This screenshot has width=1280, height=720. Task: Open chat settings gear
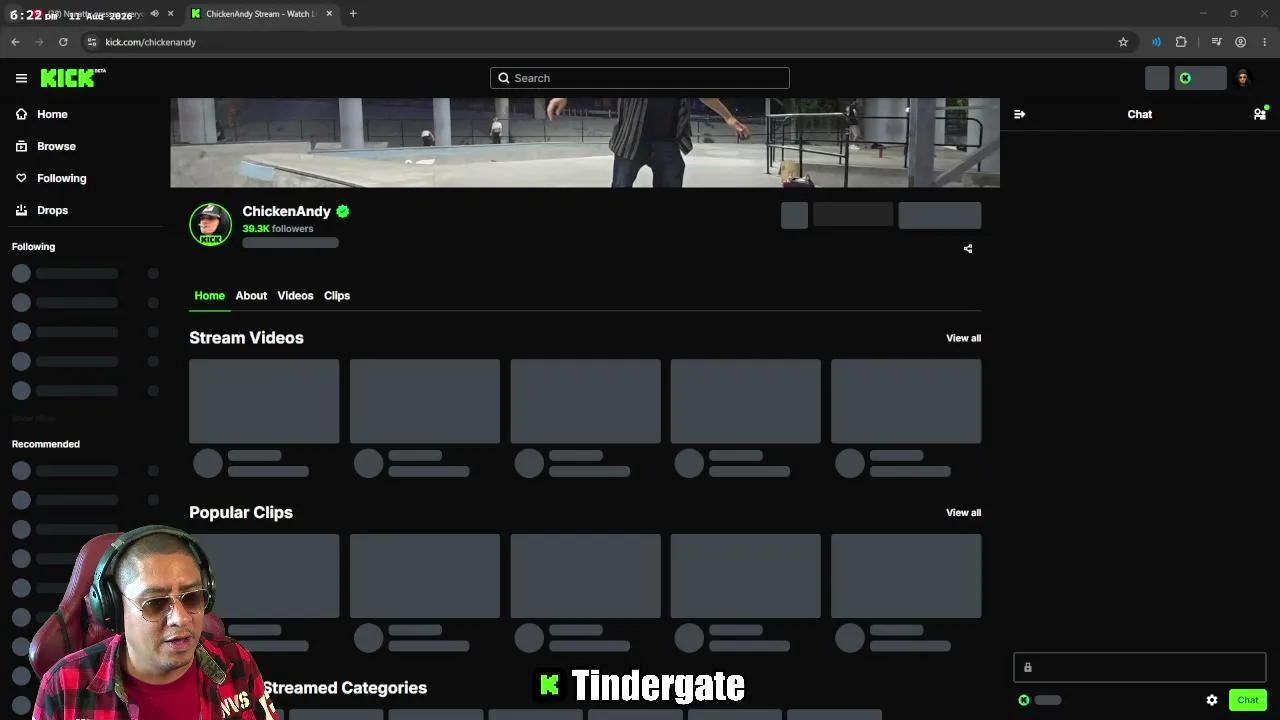pyautogui.click(x=1212, y=700)
